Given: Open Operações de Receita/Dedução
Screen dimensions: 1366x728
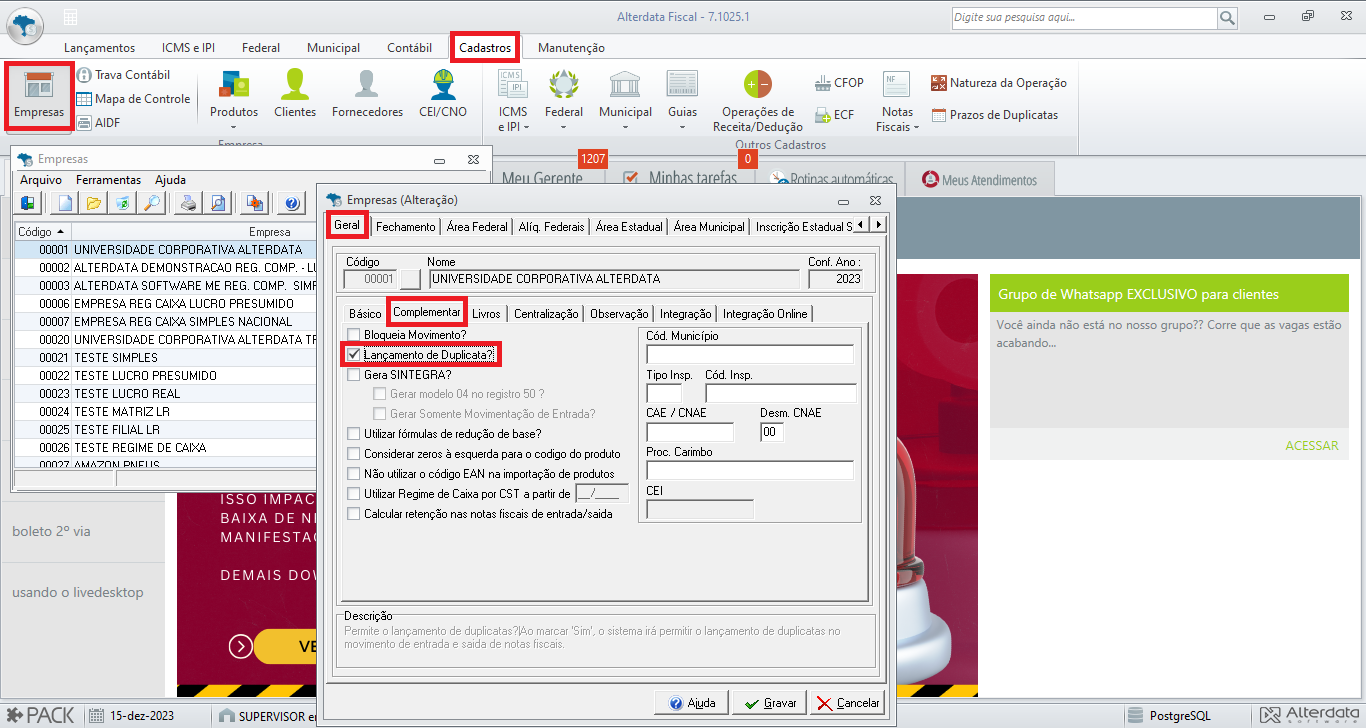Looking at the screenshot, I should click(x=757, y=100).
